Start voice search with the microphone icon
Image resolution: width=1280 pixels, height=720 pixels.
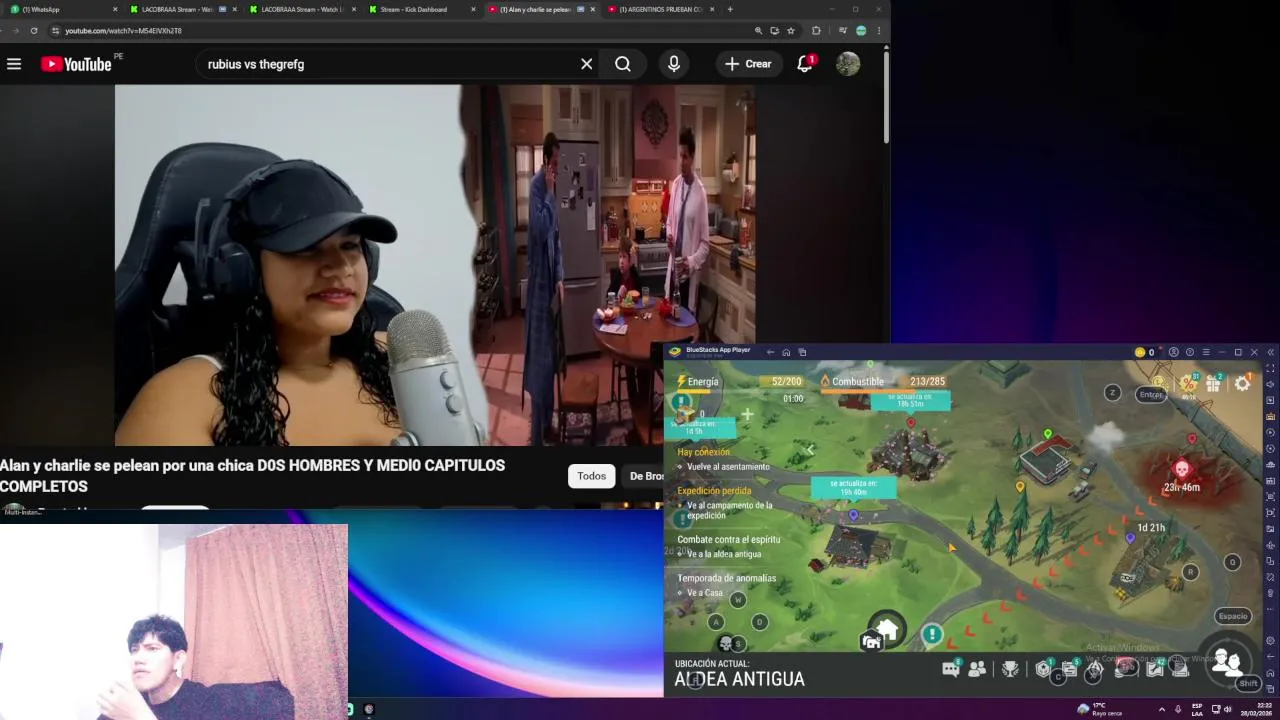[674, 64]
